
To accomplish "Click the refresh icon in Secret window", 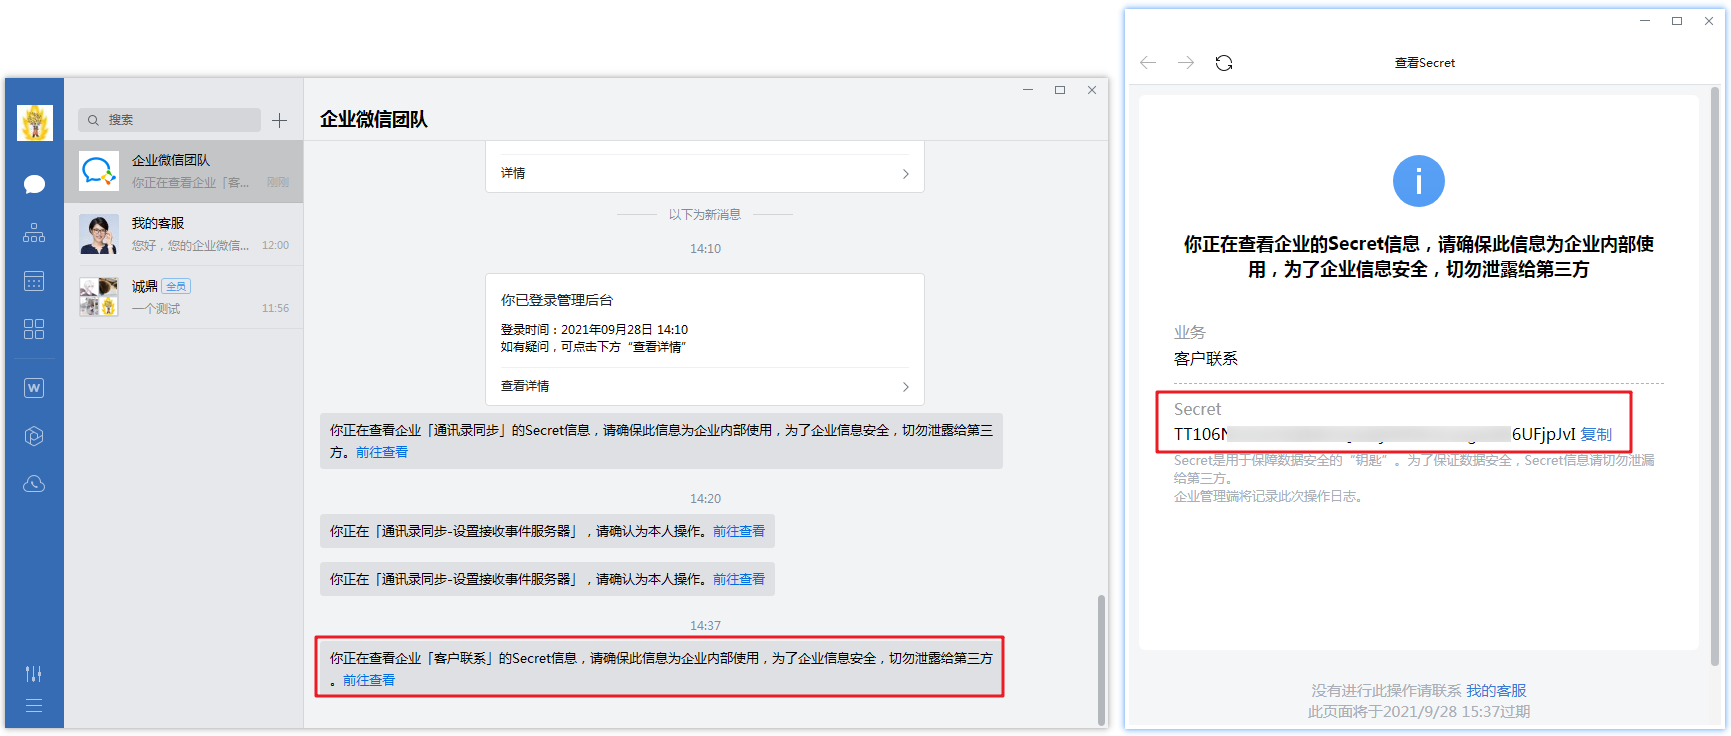I will pos(1223,63).
